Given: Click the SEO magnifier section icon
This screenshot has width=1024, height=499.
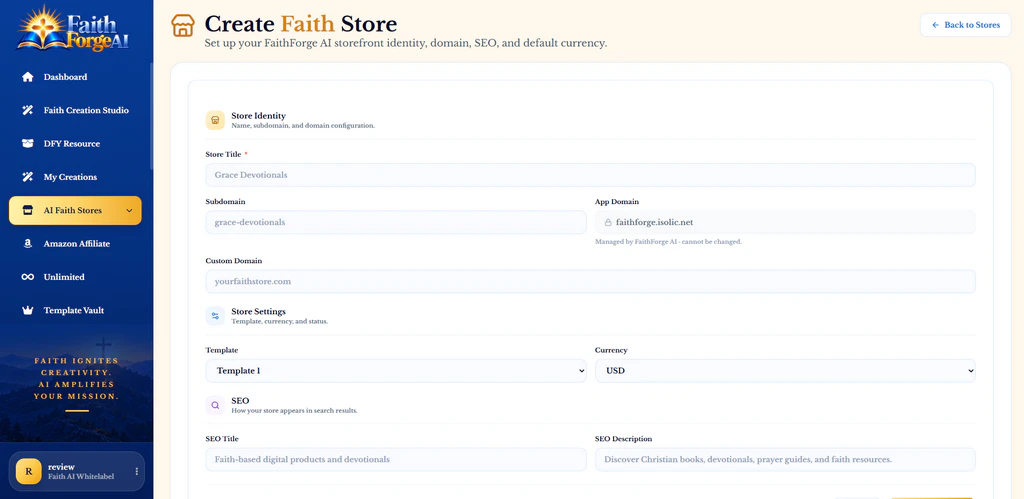Looking at the screenshot, I should [215, 405].
